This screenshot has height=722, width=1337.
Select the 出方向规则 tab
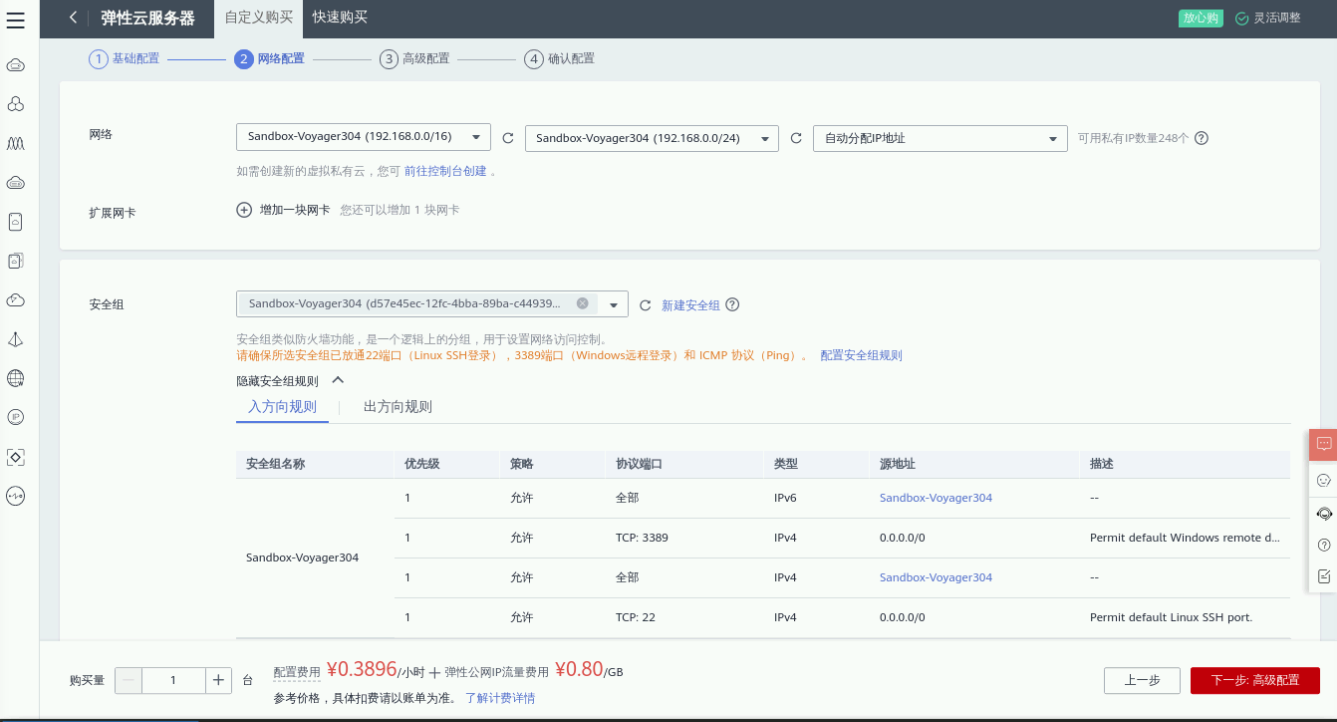click(x=398, y=407)
